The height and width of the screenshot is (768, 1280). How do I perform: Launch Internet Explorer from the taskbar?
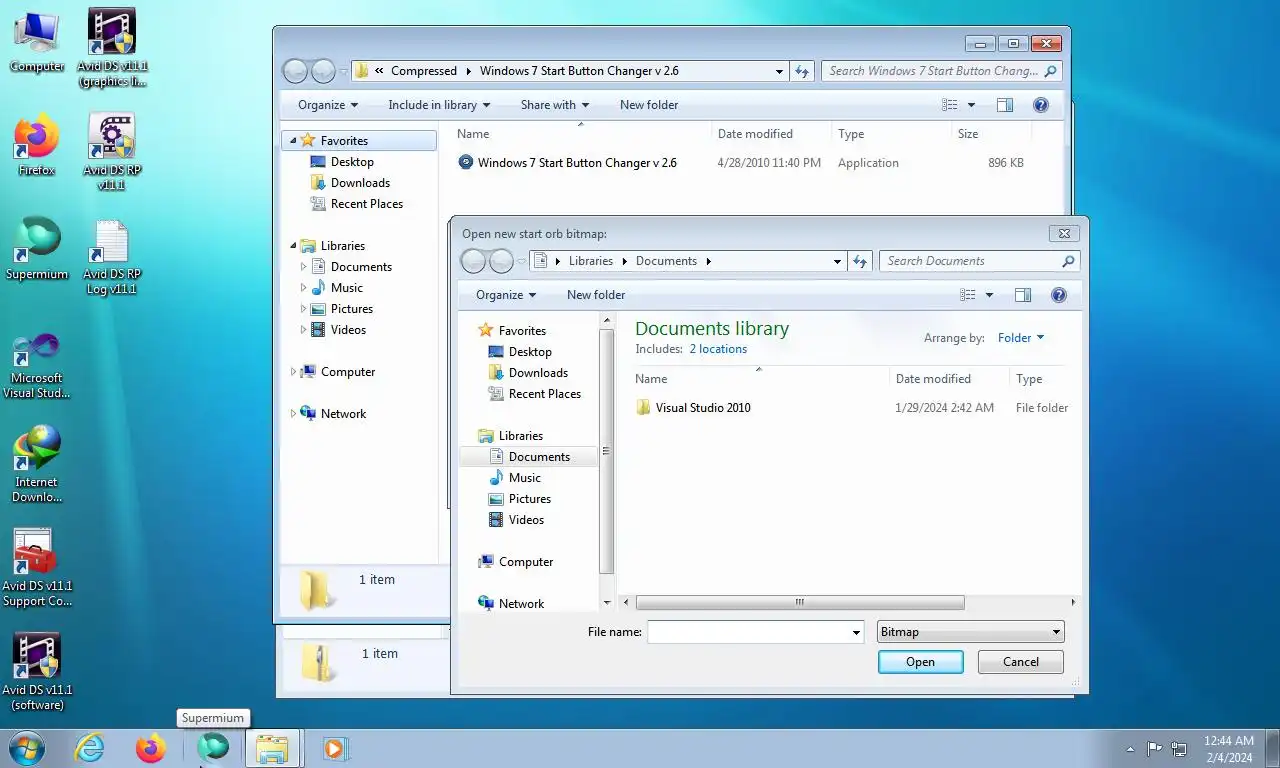click(x=89, y=748)
